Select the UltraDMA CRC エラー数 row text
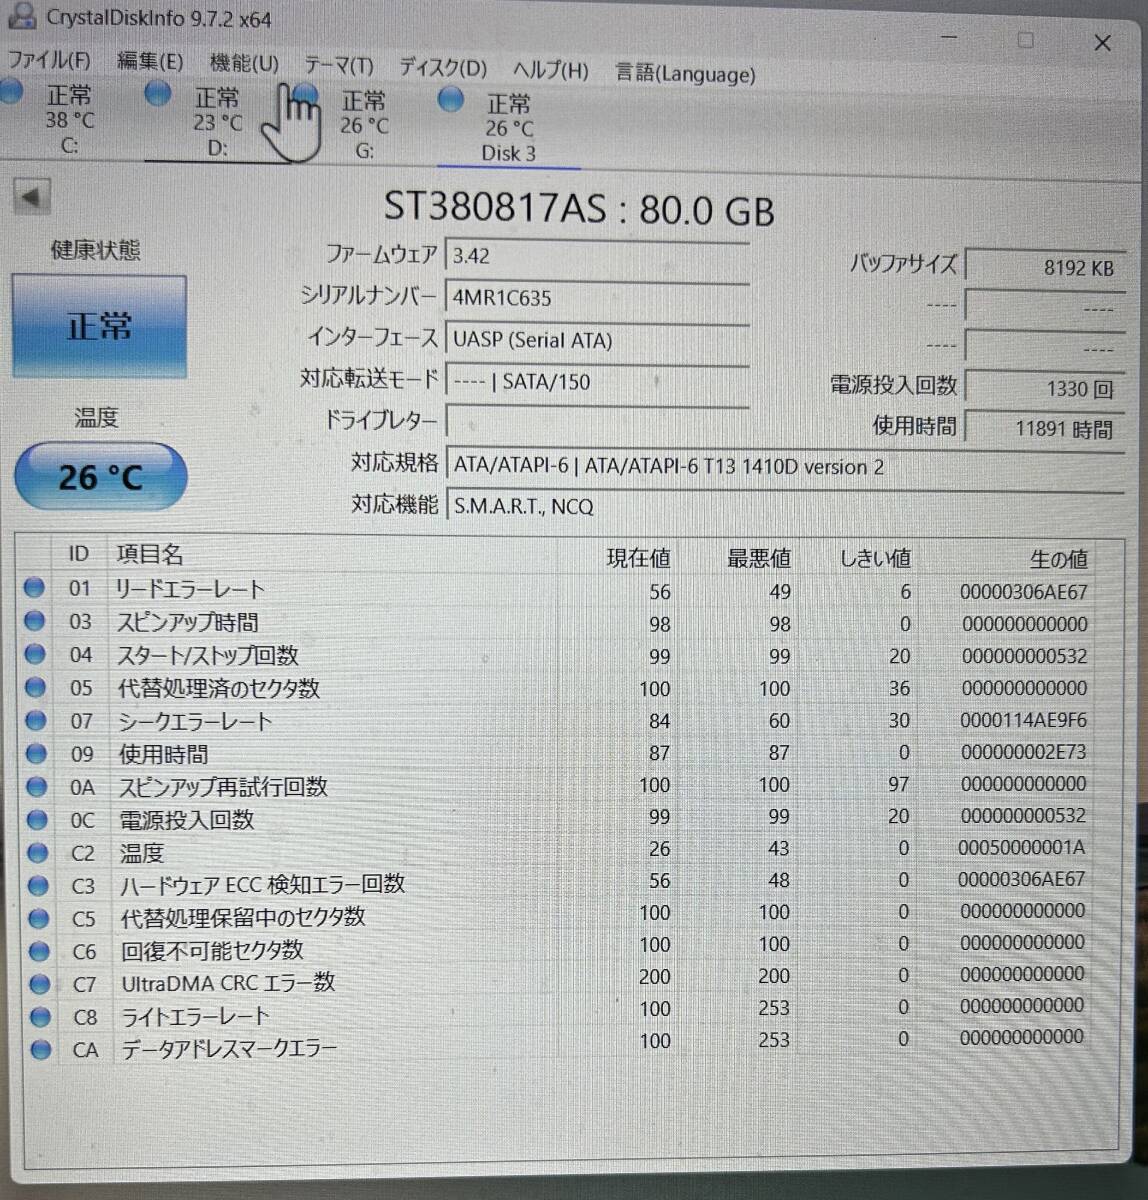 (228, 983)
